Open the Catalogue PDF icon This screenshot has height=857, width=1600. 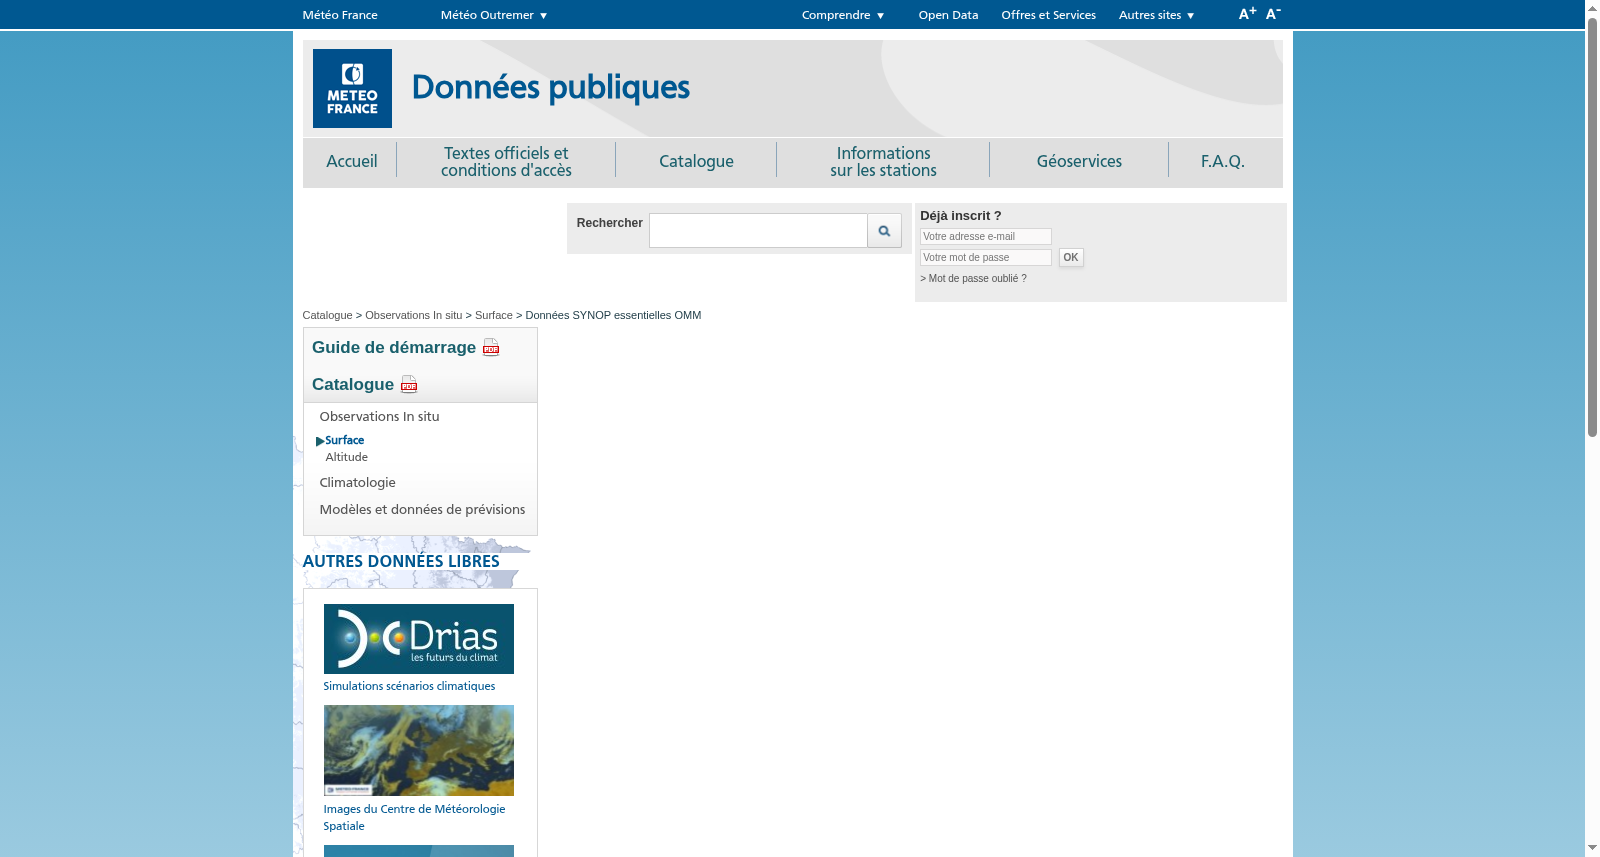pos(409,384)
